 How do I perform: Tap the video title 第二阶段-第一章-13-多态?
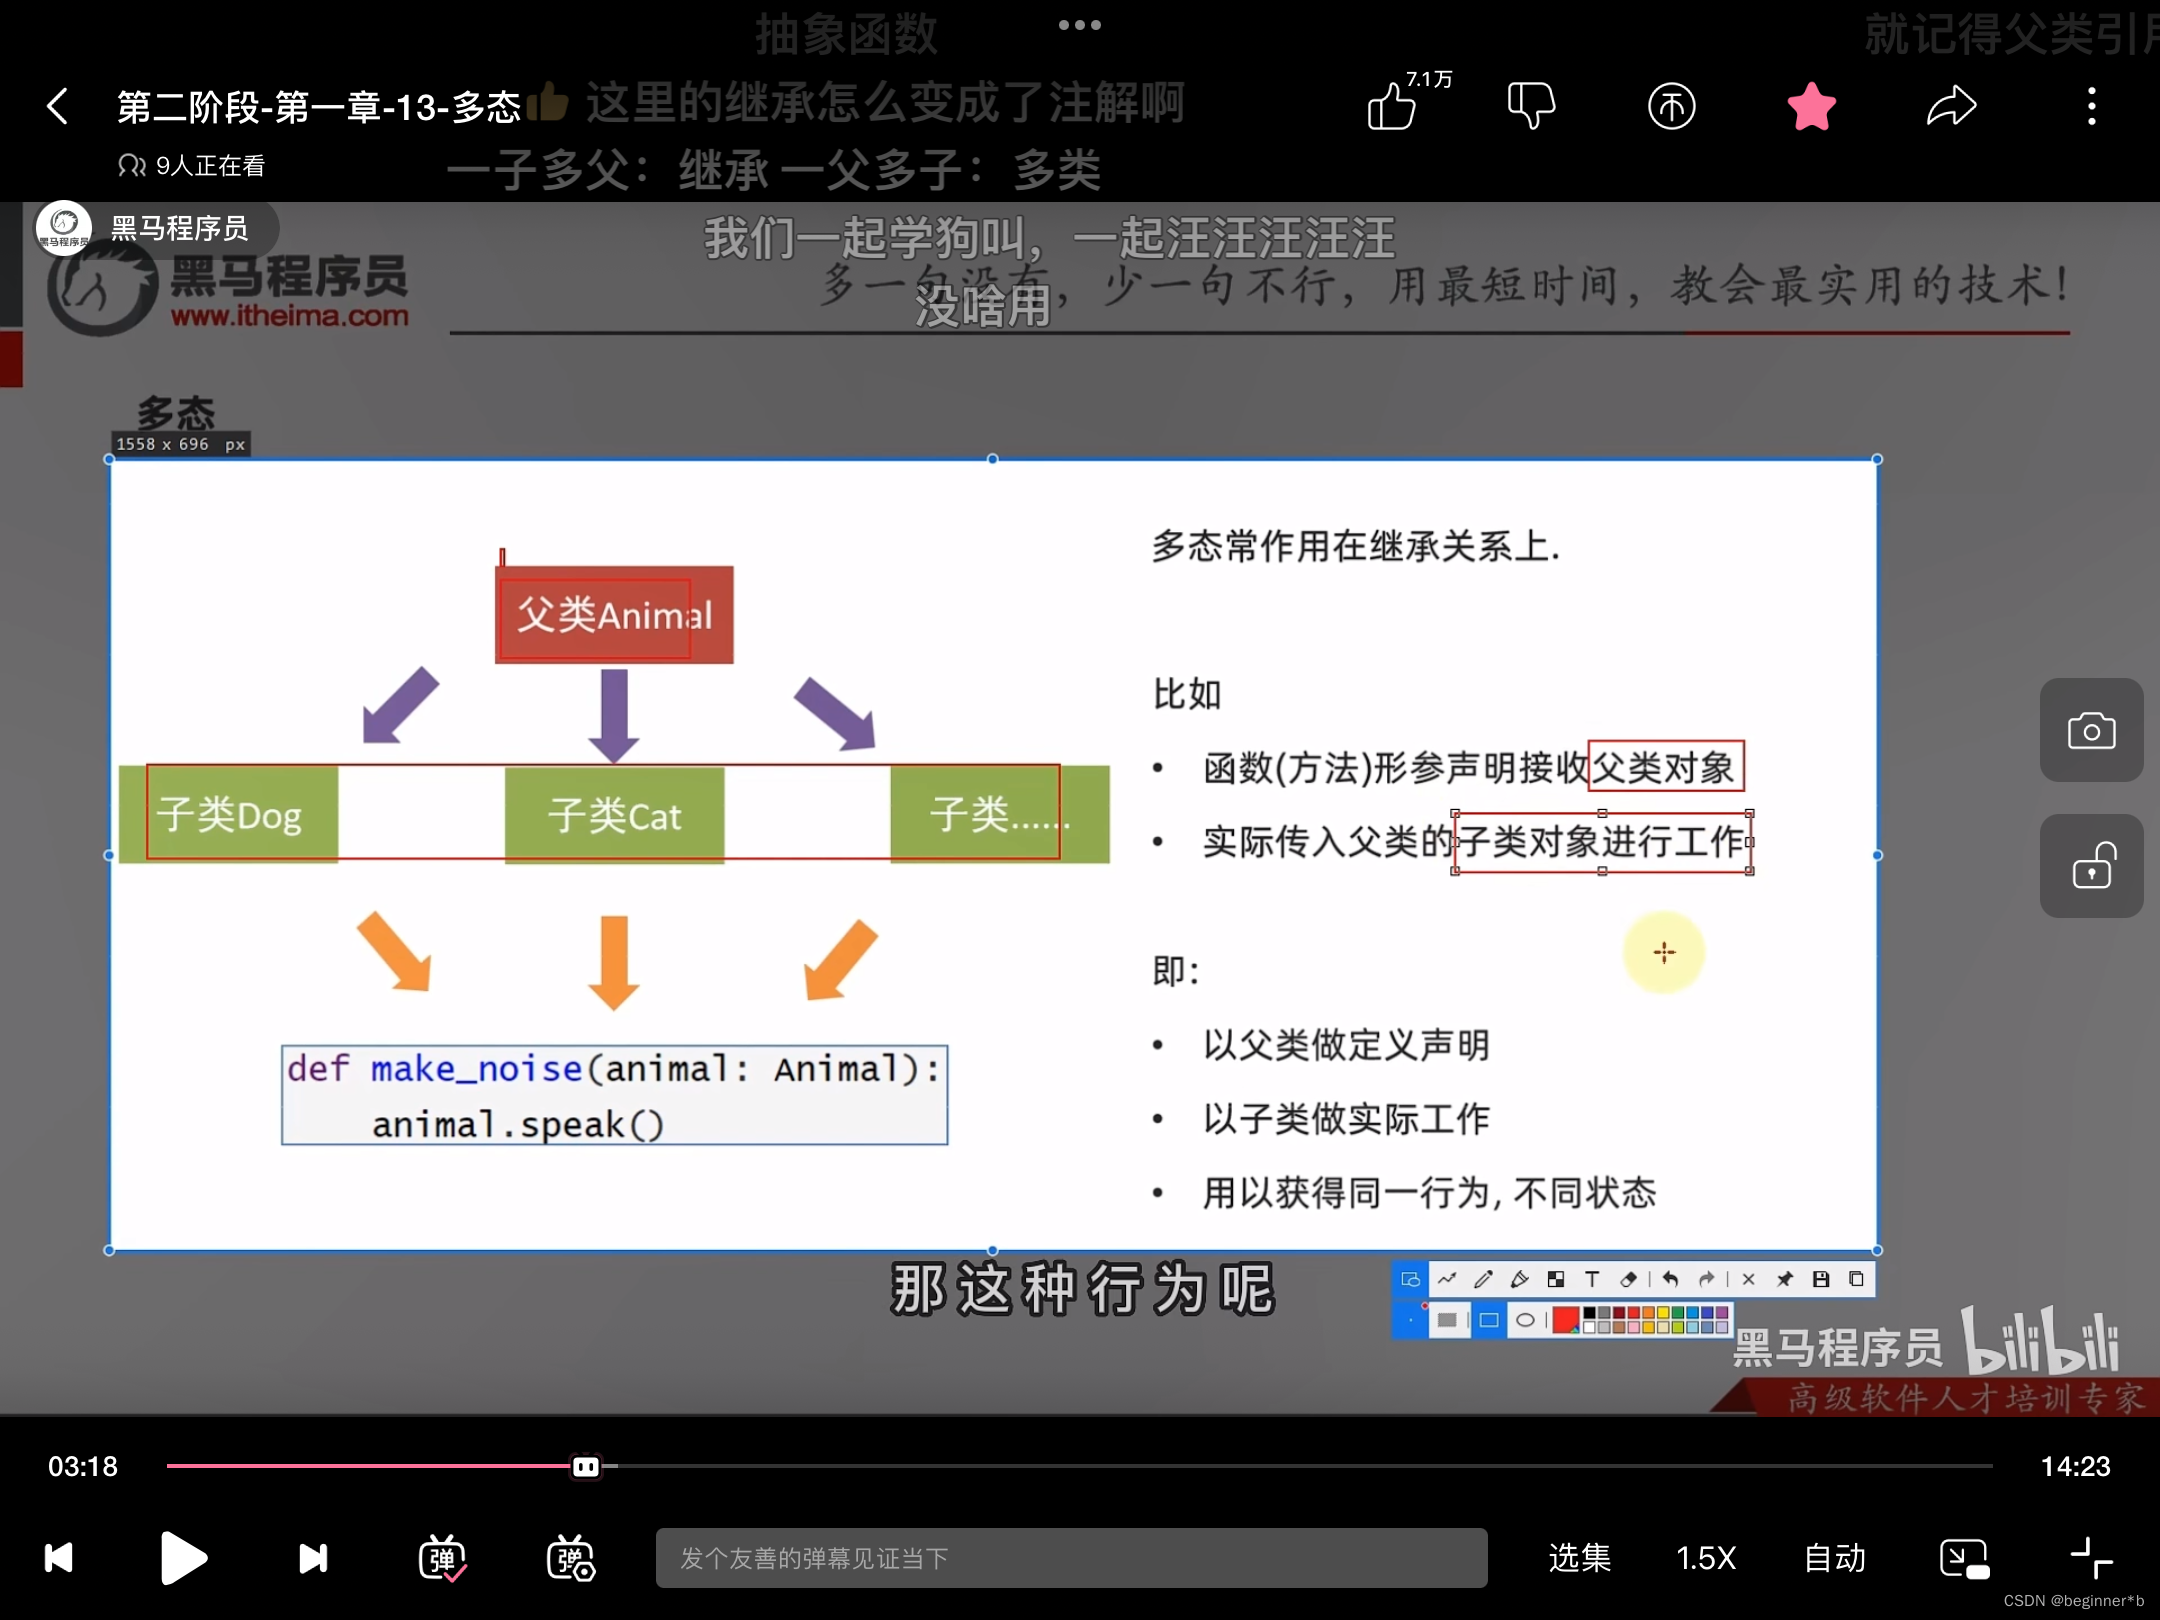click(x=319, y=106)
